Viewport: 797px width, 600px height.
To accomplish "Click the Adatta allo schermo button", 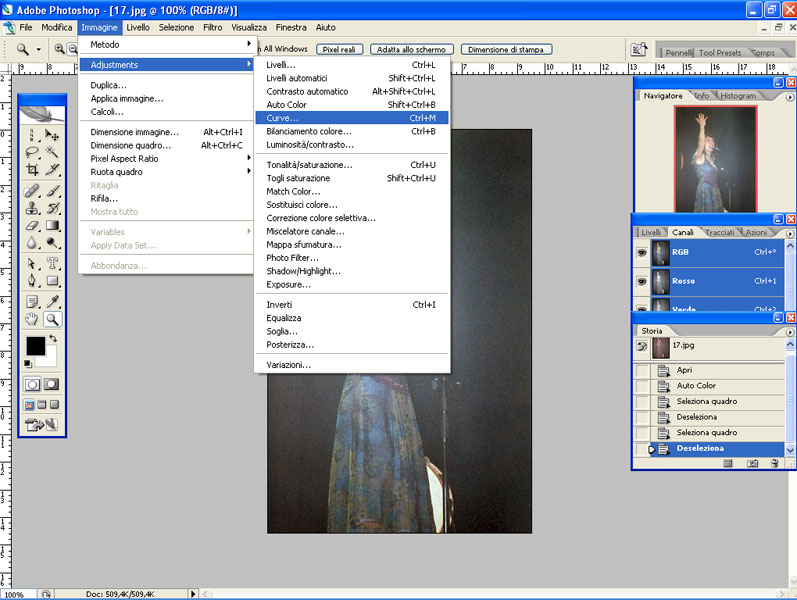I will tap(412, 49).
